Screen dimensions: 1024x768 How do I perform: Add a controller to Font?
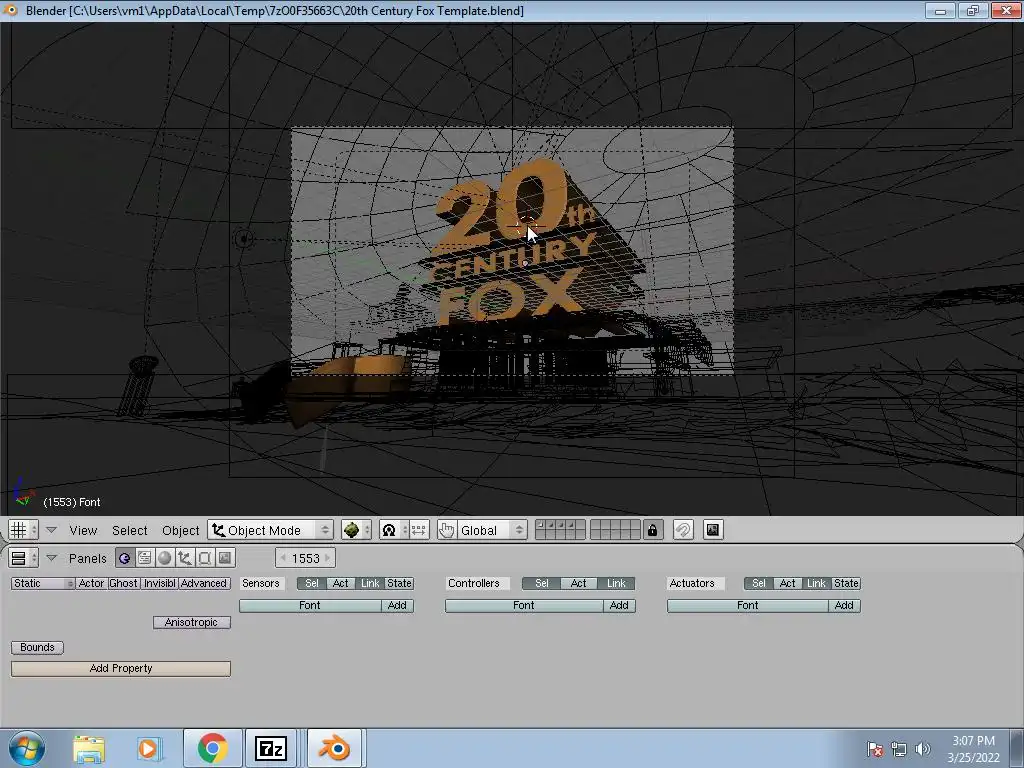click(x=619, y=605)
